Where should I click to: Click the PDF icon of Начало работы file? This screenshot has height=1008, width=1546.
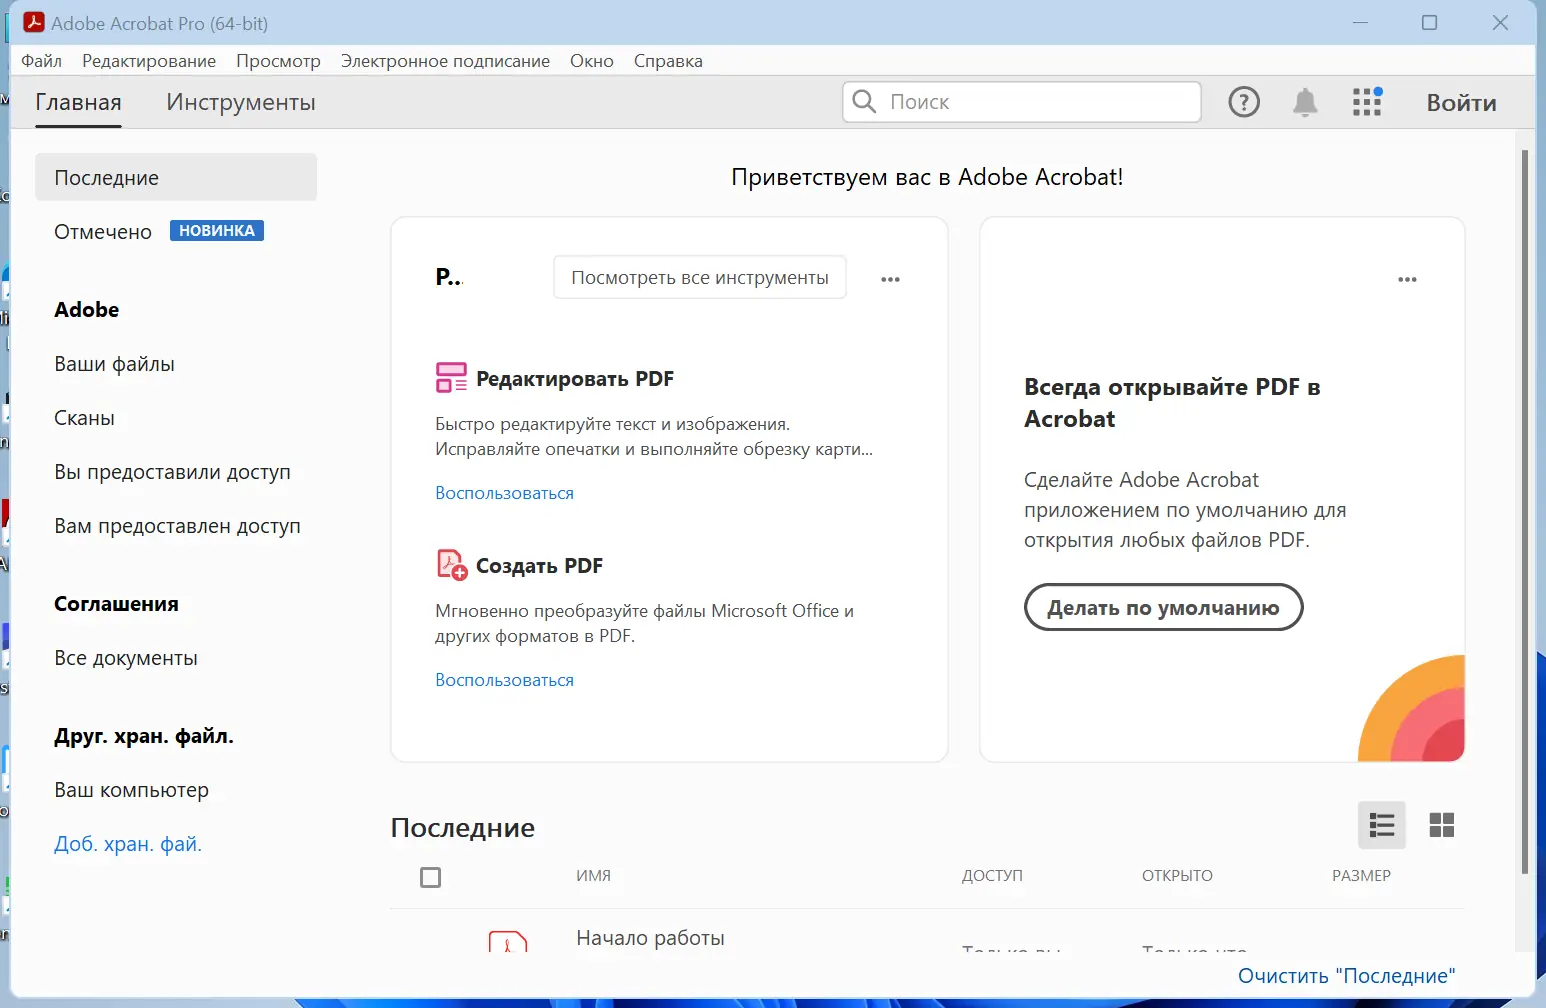coord(508,940)
